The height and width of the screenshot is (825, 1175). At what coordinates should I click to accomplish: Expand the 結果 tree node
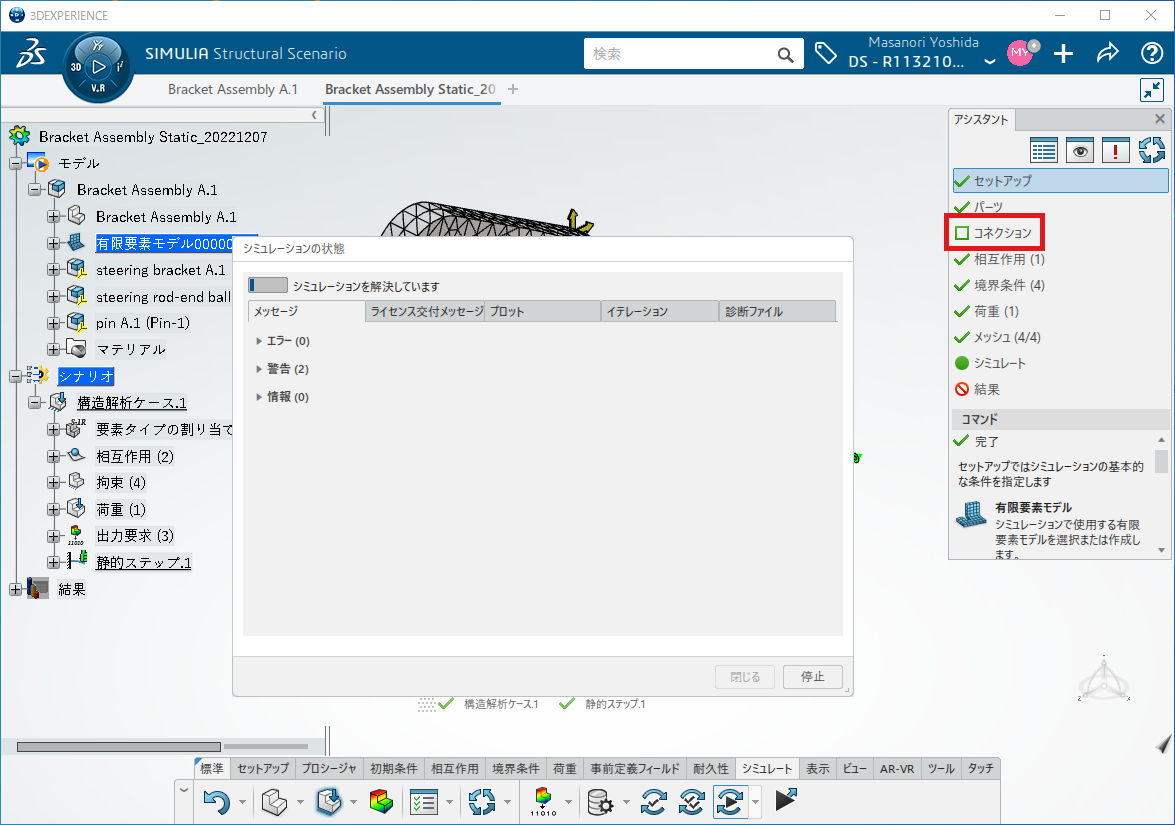[x=15, y=590]
